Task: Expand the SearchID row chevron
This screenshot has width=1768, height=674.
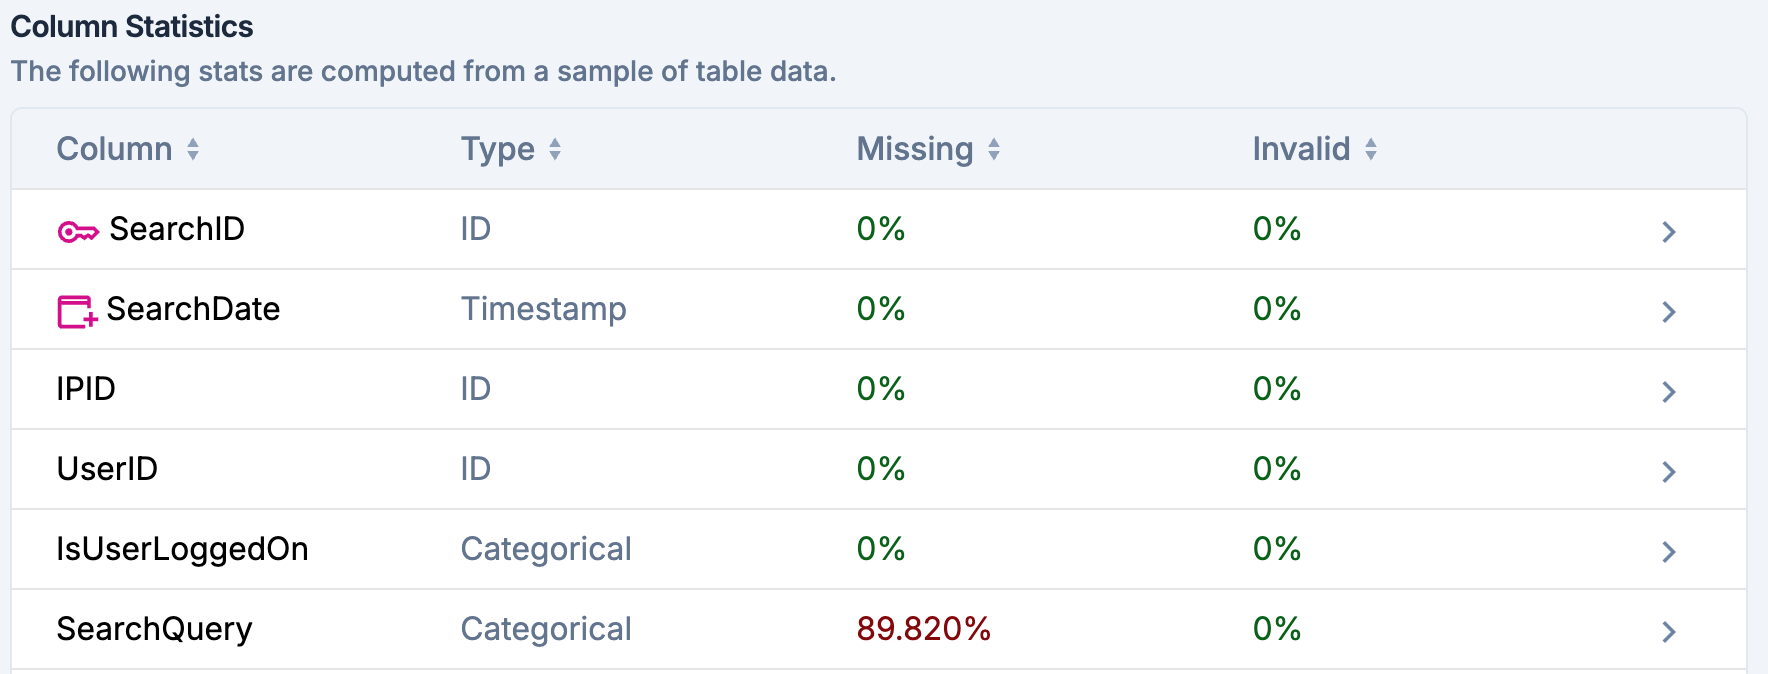Action: tap(1668, 232)
